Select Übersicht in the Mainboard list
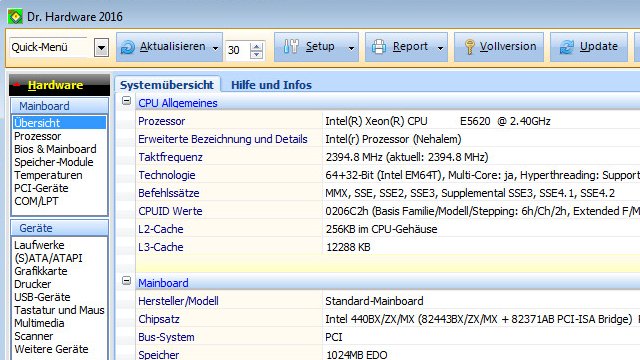The height and width of the screenshot is (360, 640). [60, 122]
